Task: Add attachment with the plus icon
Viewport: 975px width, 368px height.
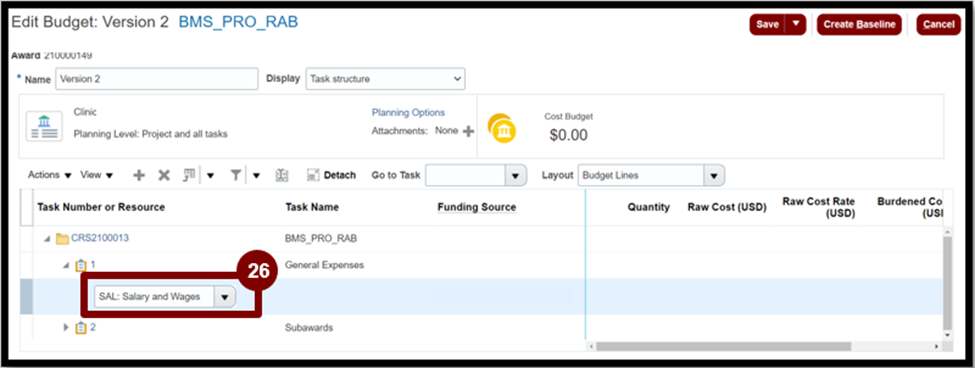Action: tap(469, 131)
